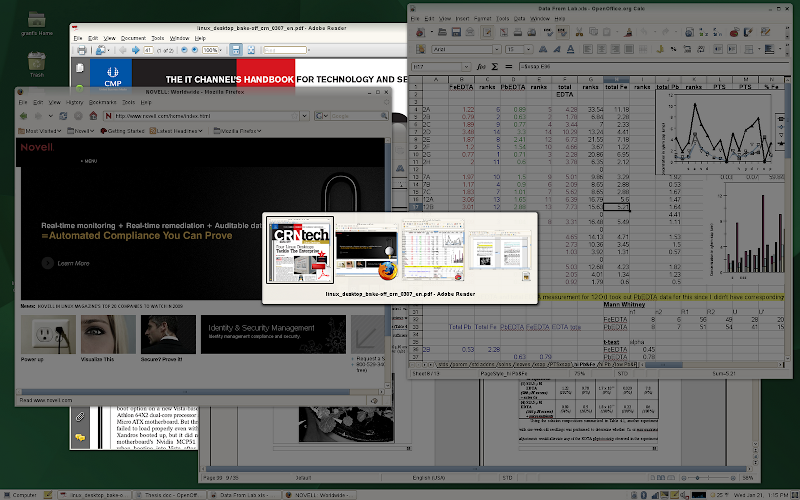Image resolution: width=800 pixels, height=500 pixels.
Task: Toggle scrolling pages view in Adobe Reader
Action: pos(235,50)
